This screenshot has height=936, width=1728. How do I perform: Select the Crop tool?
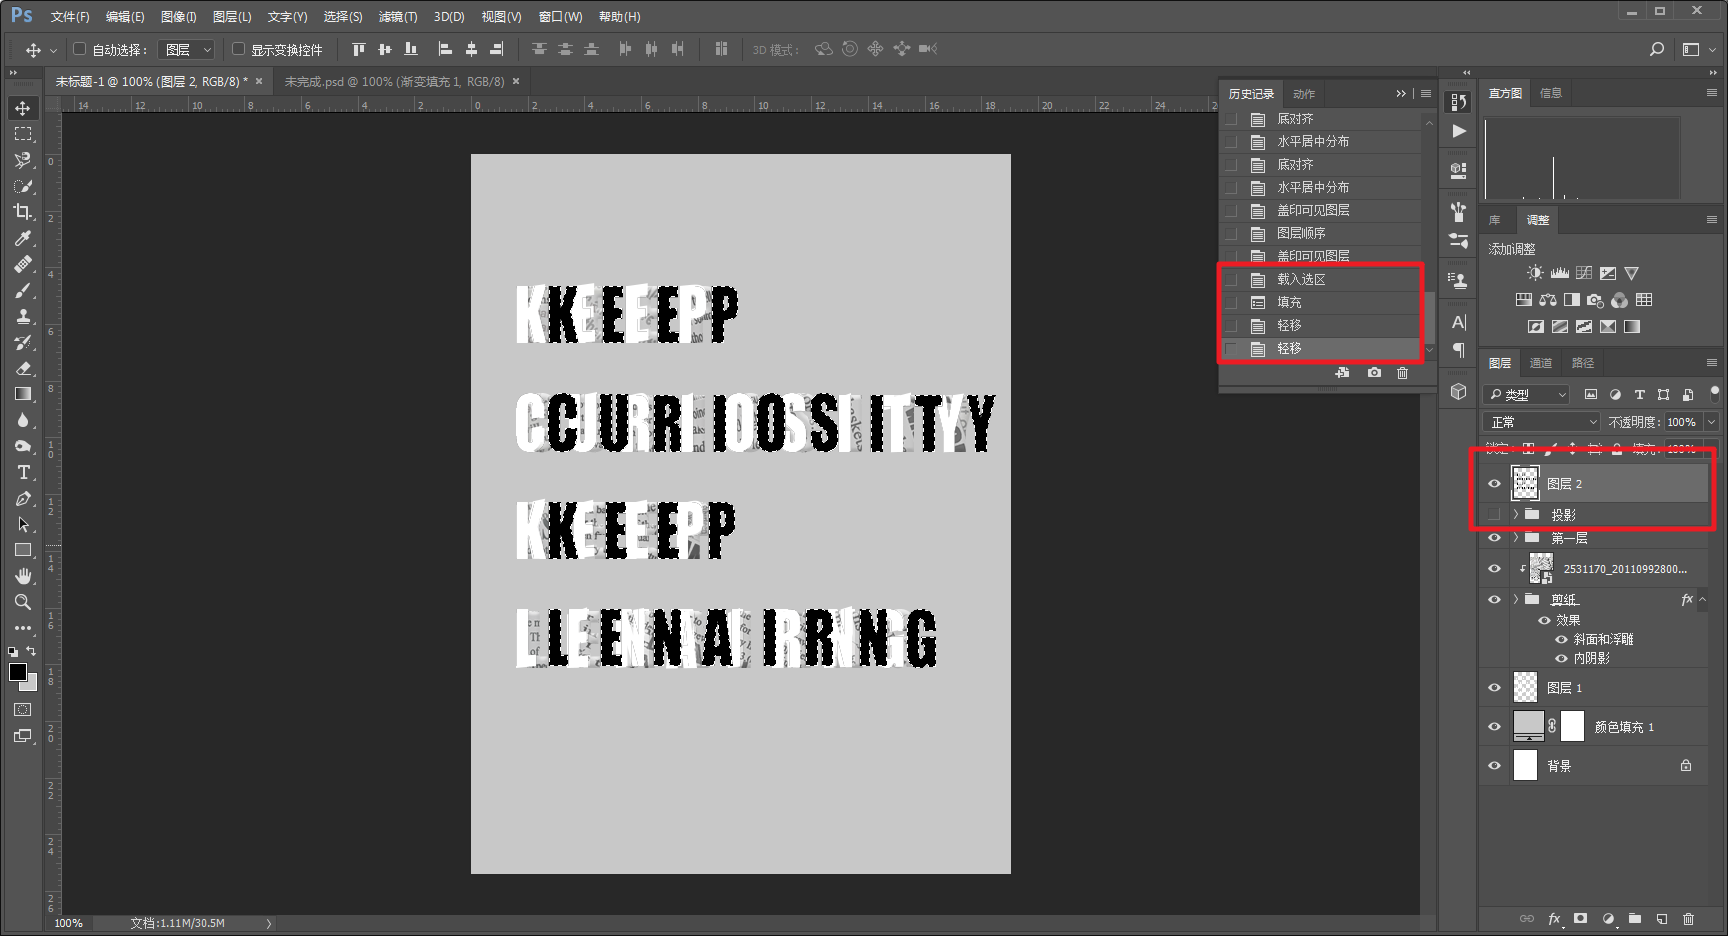point(23,212)
